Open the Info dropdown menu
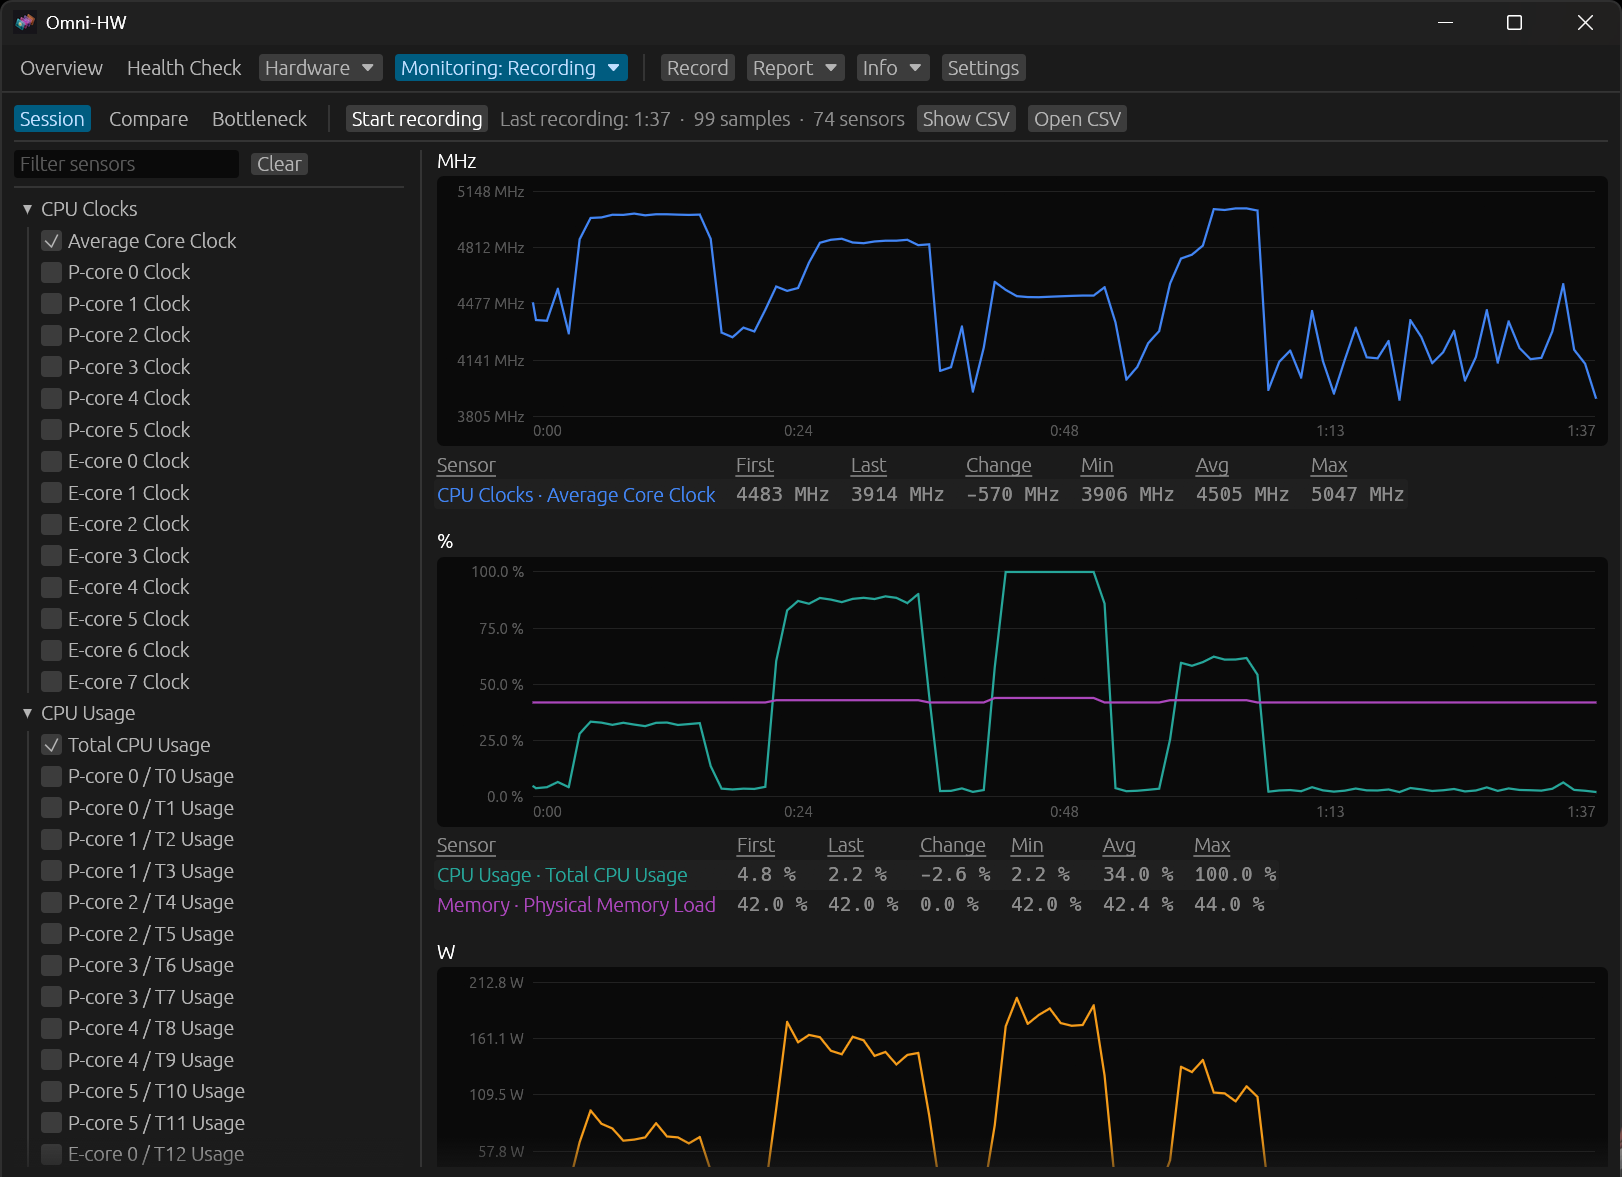 (x=893, y=68)
